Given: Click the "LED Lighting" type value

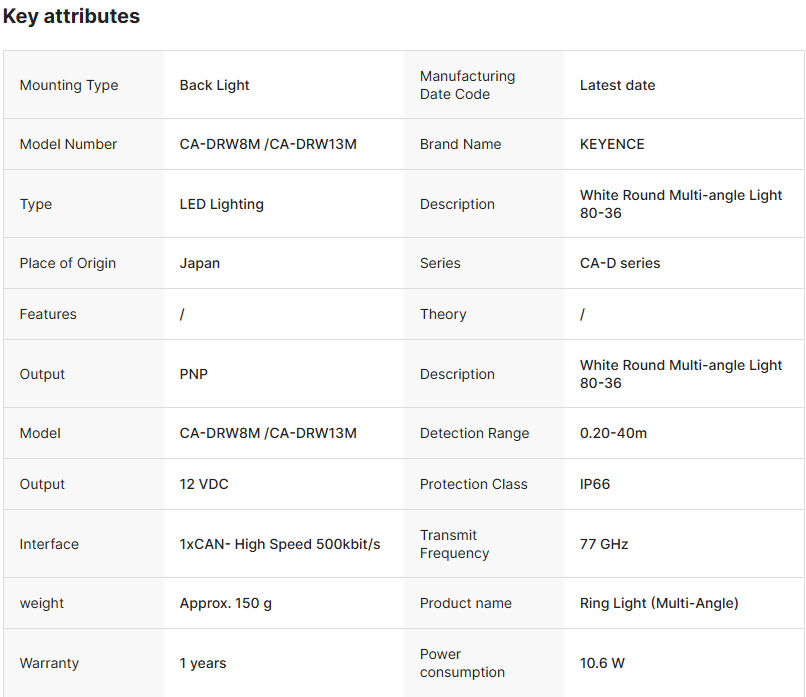Looking at the screenshot, I should click(222, 204).
